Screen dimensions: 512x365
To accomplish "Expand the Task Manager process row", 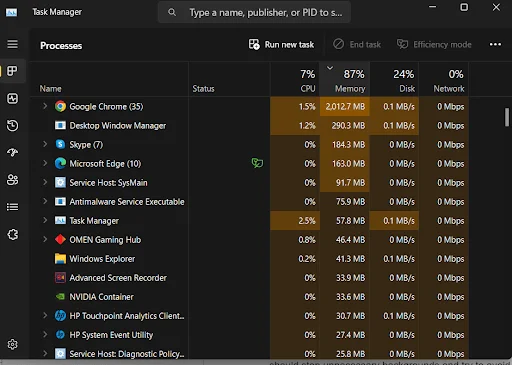I will pos(45,220).
